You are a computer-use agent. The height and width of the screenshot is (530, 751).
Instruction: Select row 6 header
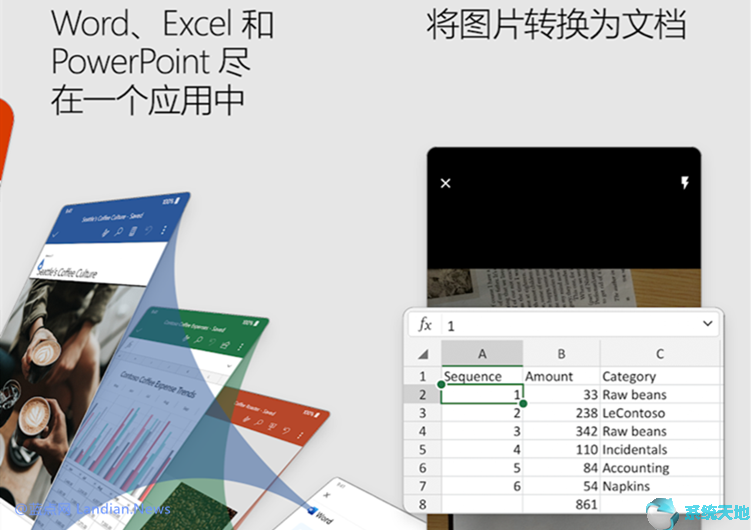point(422,467)
